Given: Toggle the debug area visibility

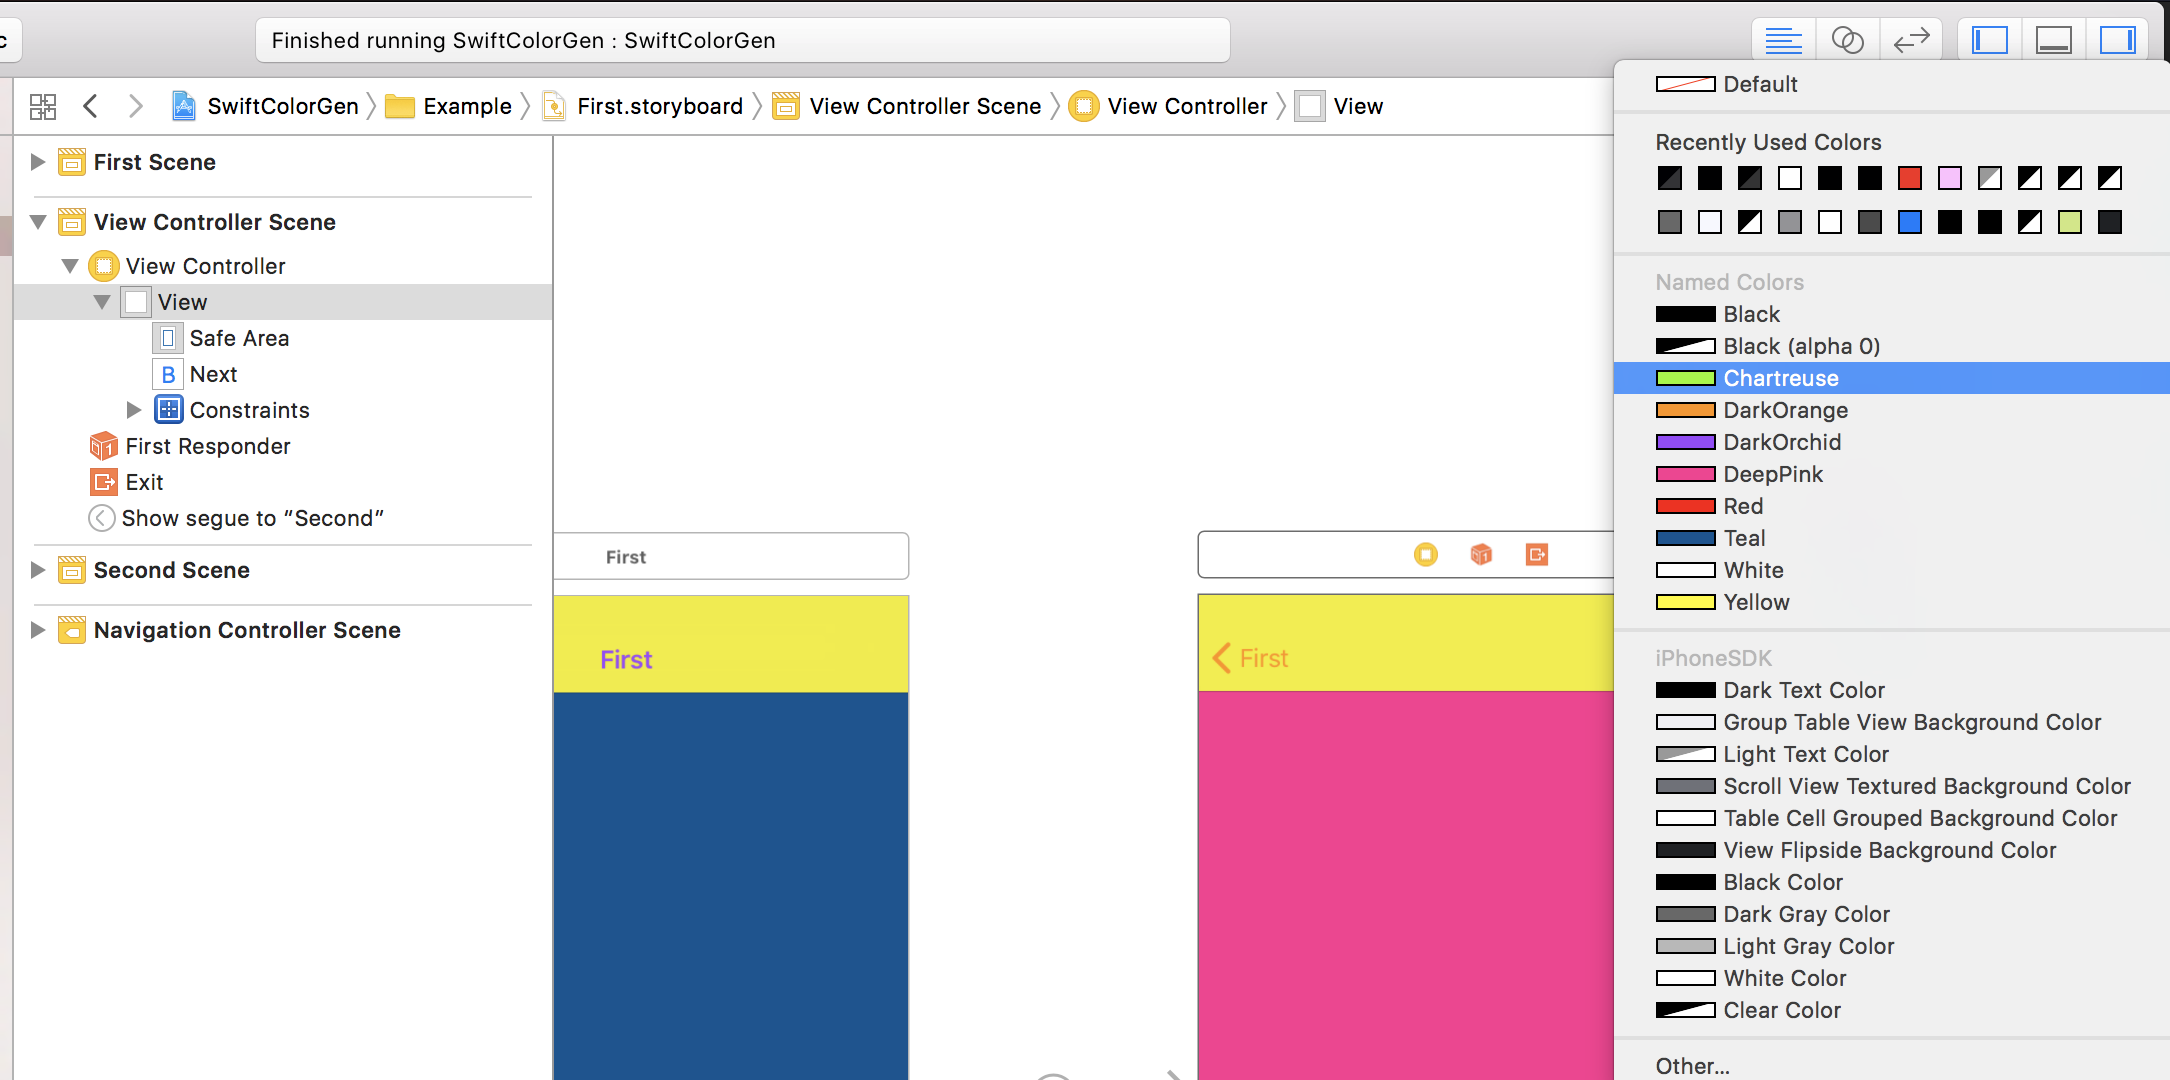Looking at the screenshot, I should (2053, 40).
